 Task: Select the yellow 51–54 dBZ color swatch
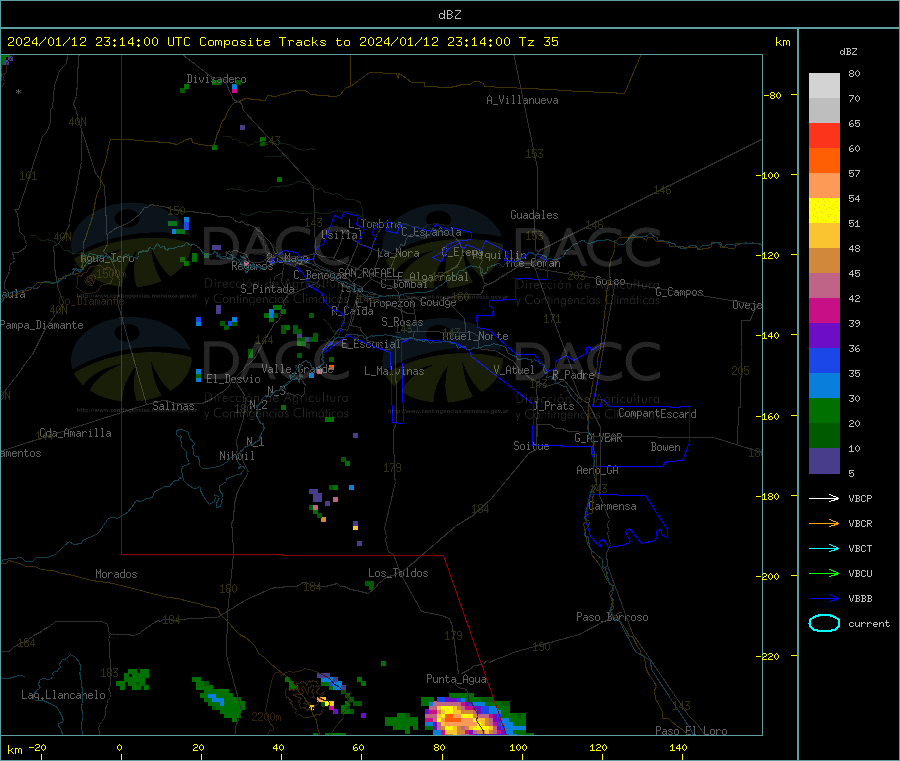(824, 211)
